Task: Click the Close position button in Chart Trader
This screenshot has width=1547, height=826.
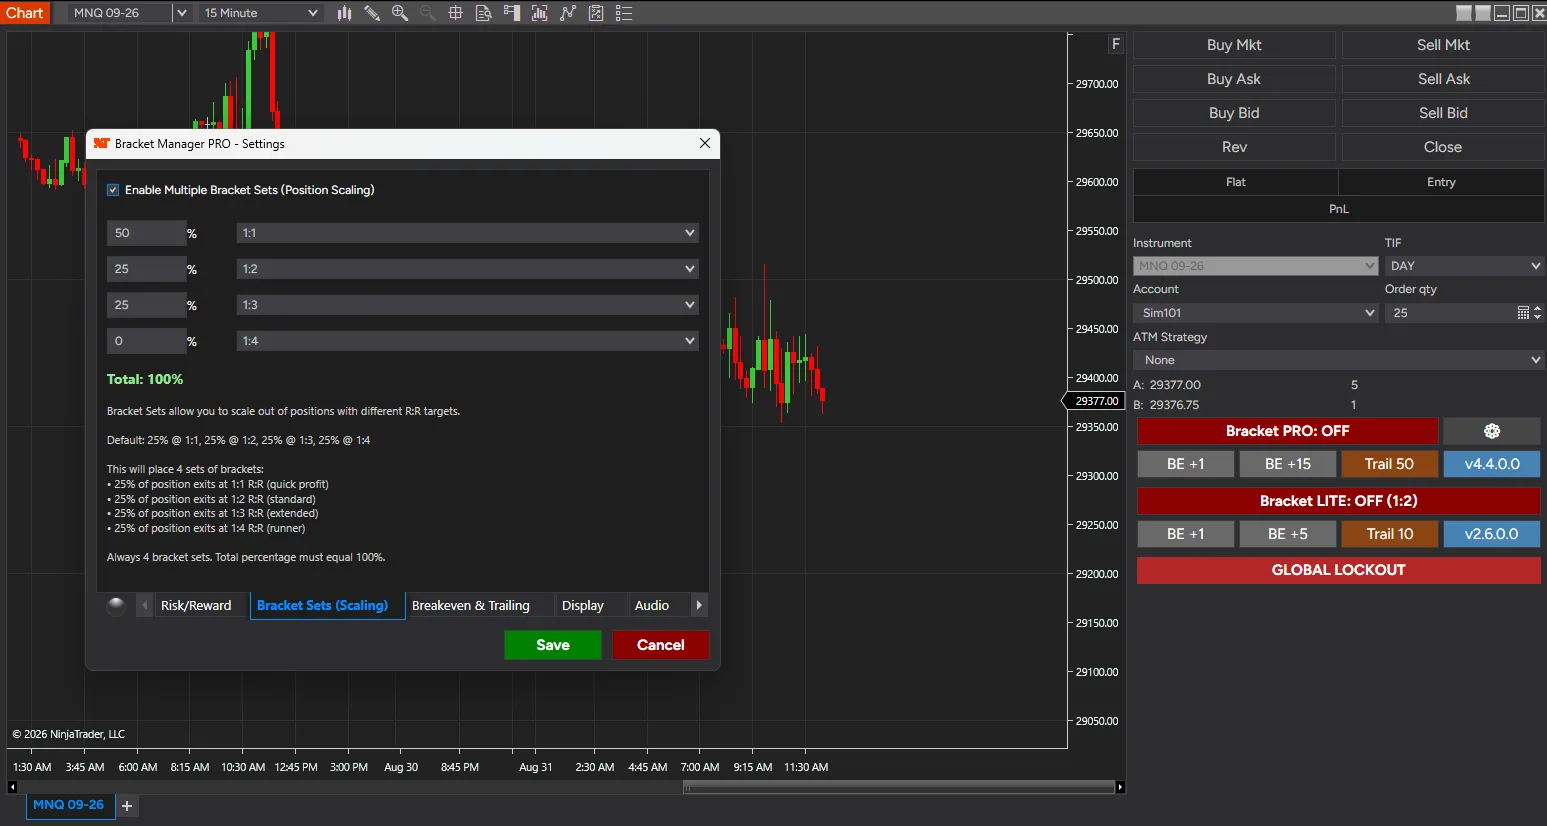Action: pos(1443,147)
